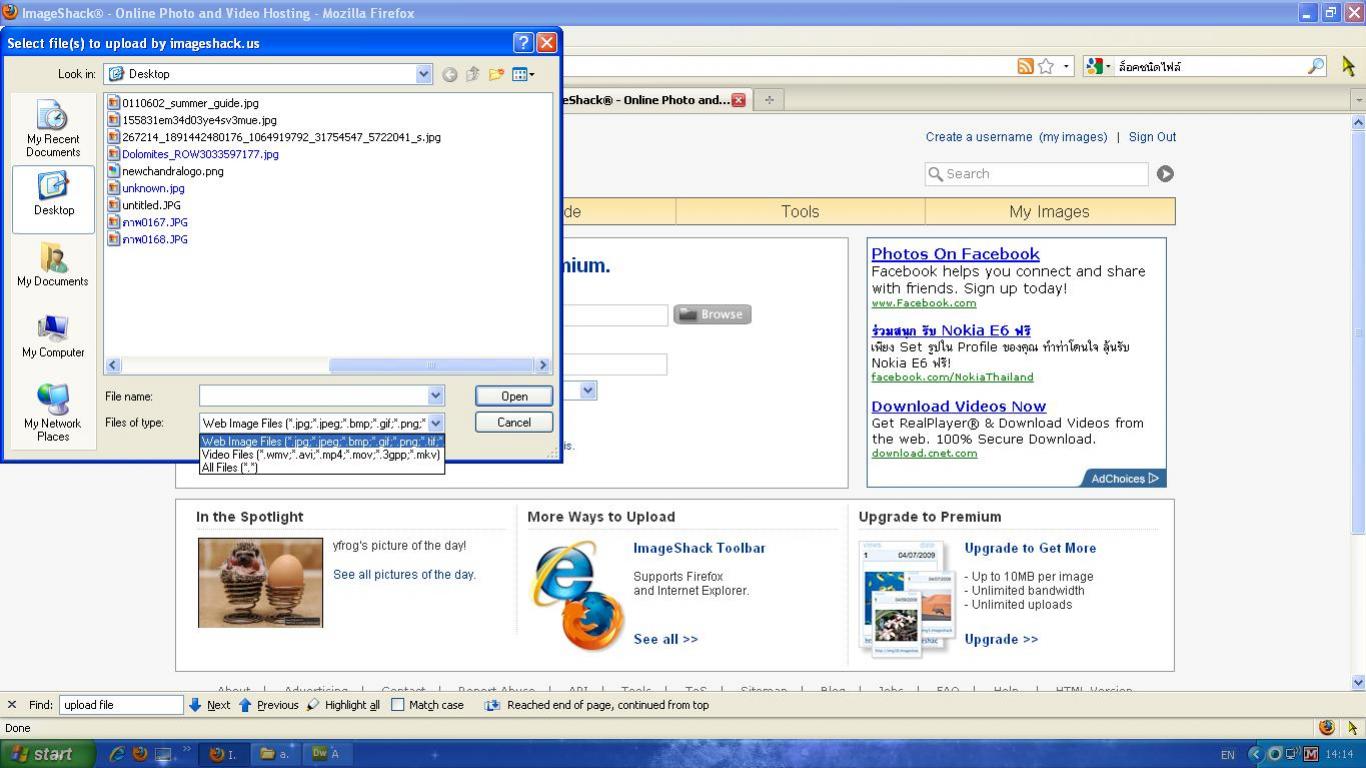Toggle Highlight all in find bar
The height and width of the screenshot is (768, 1366).
tap(343, 705)
